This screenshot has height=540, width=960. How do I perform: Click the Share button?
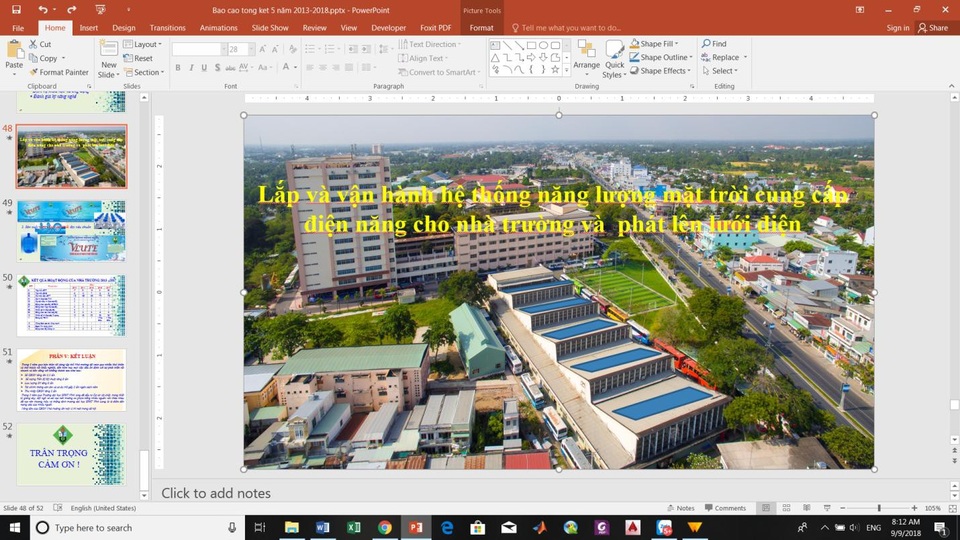coord(932,28)
